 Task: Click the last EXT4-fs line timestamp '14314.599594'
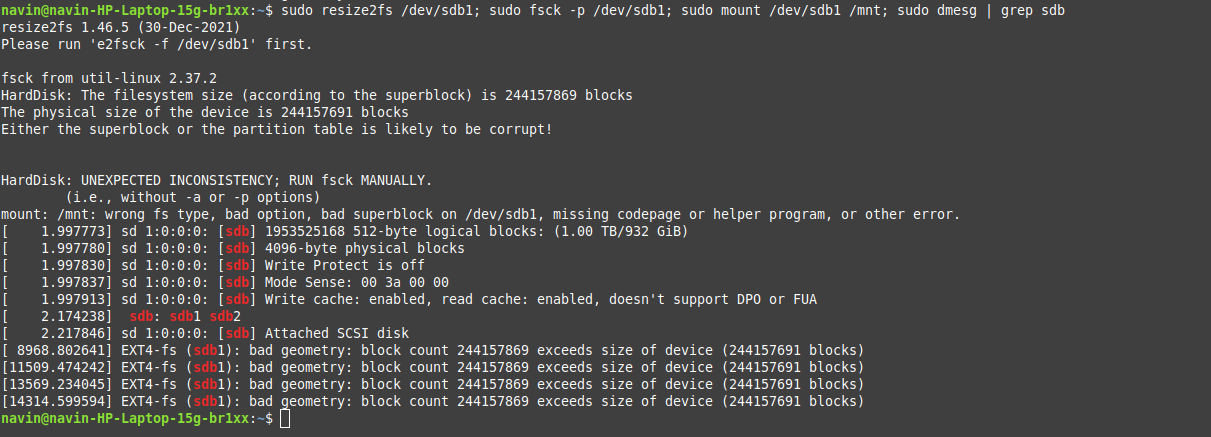click(58, 401)
